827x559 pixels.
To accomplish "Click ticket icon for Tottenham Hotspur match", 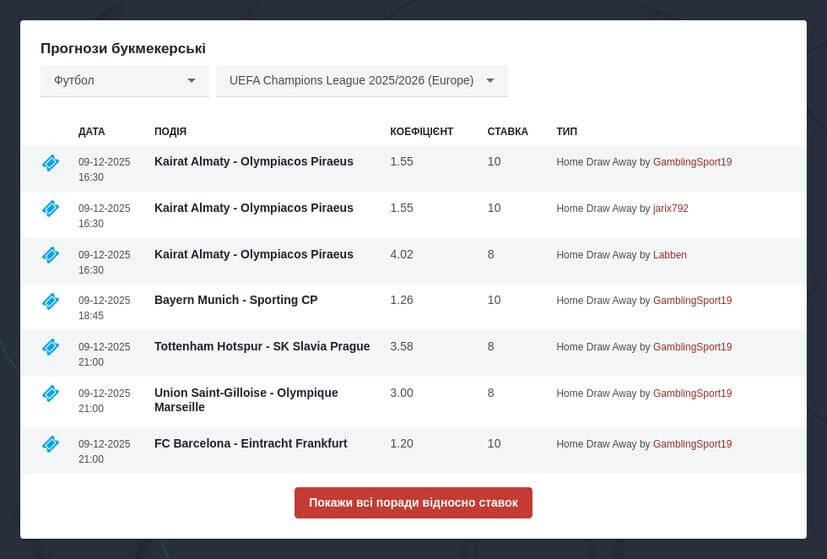I will 50,347.
